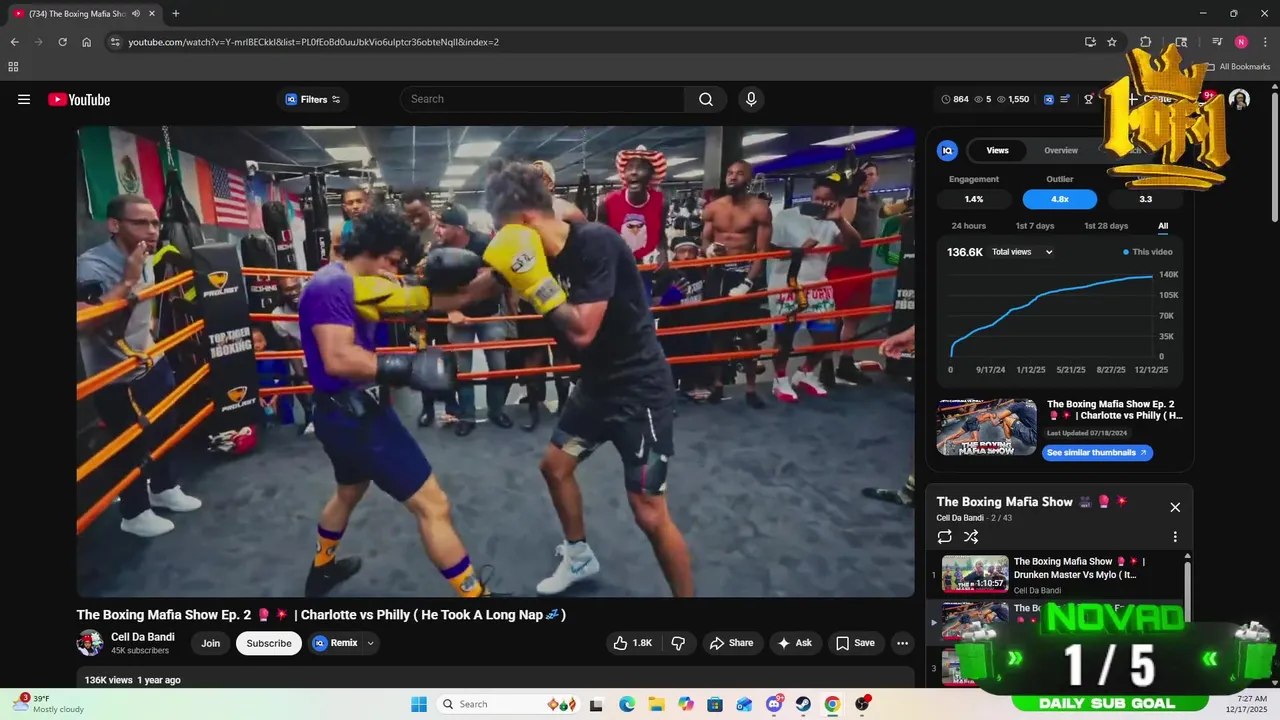
Task: Toggle playlist shuffle icon
Action: pos(971,537)
